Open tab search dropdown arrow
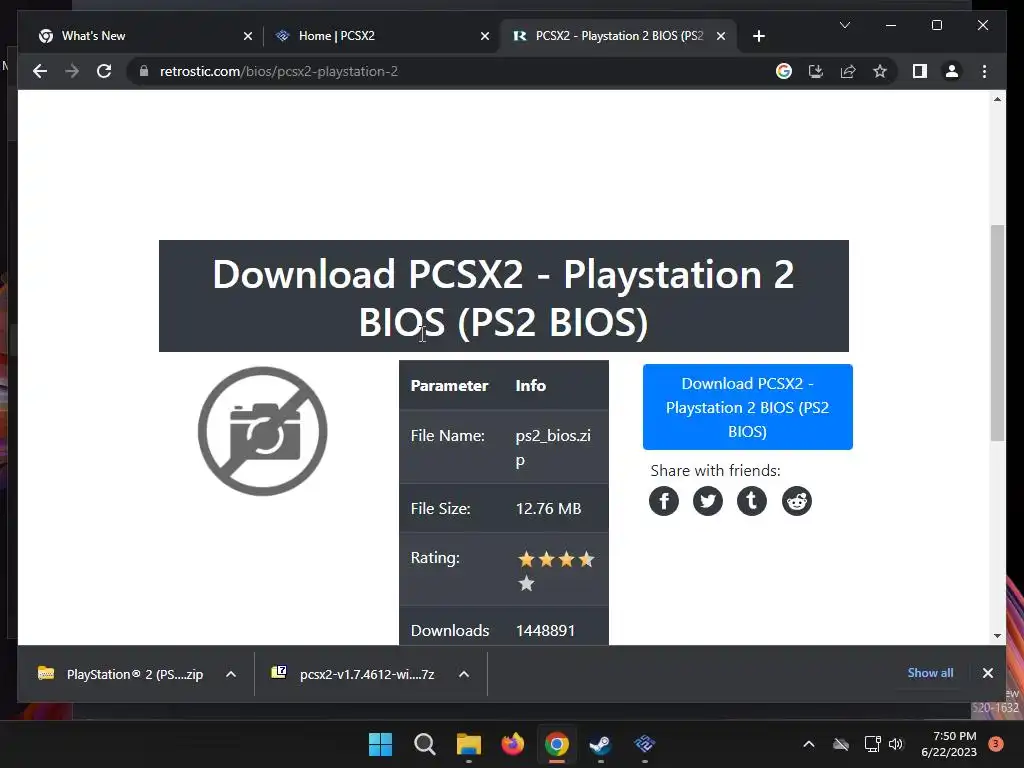Screen dimensions: 1024x768 (844, 25)
